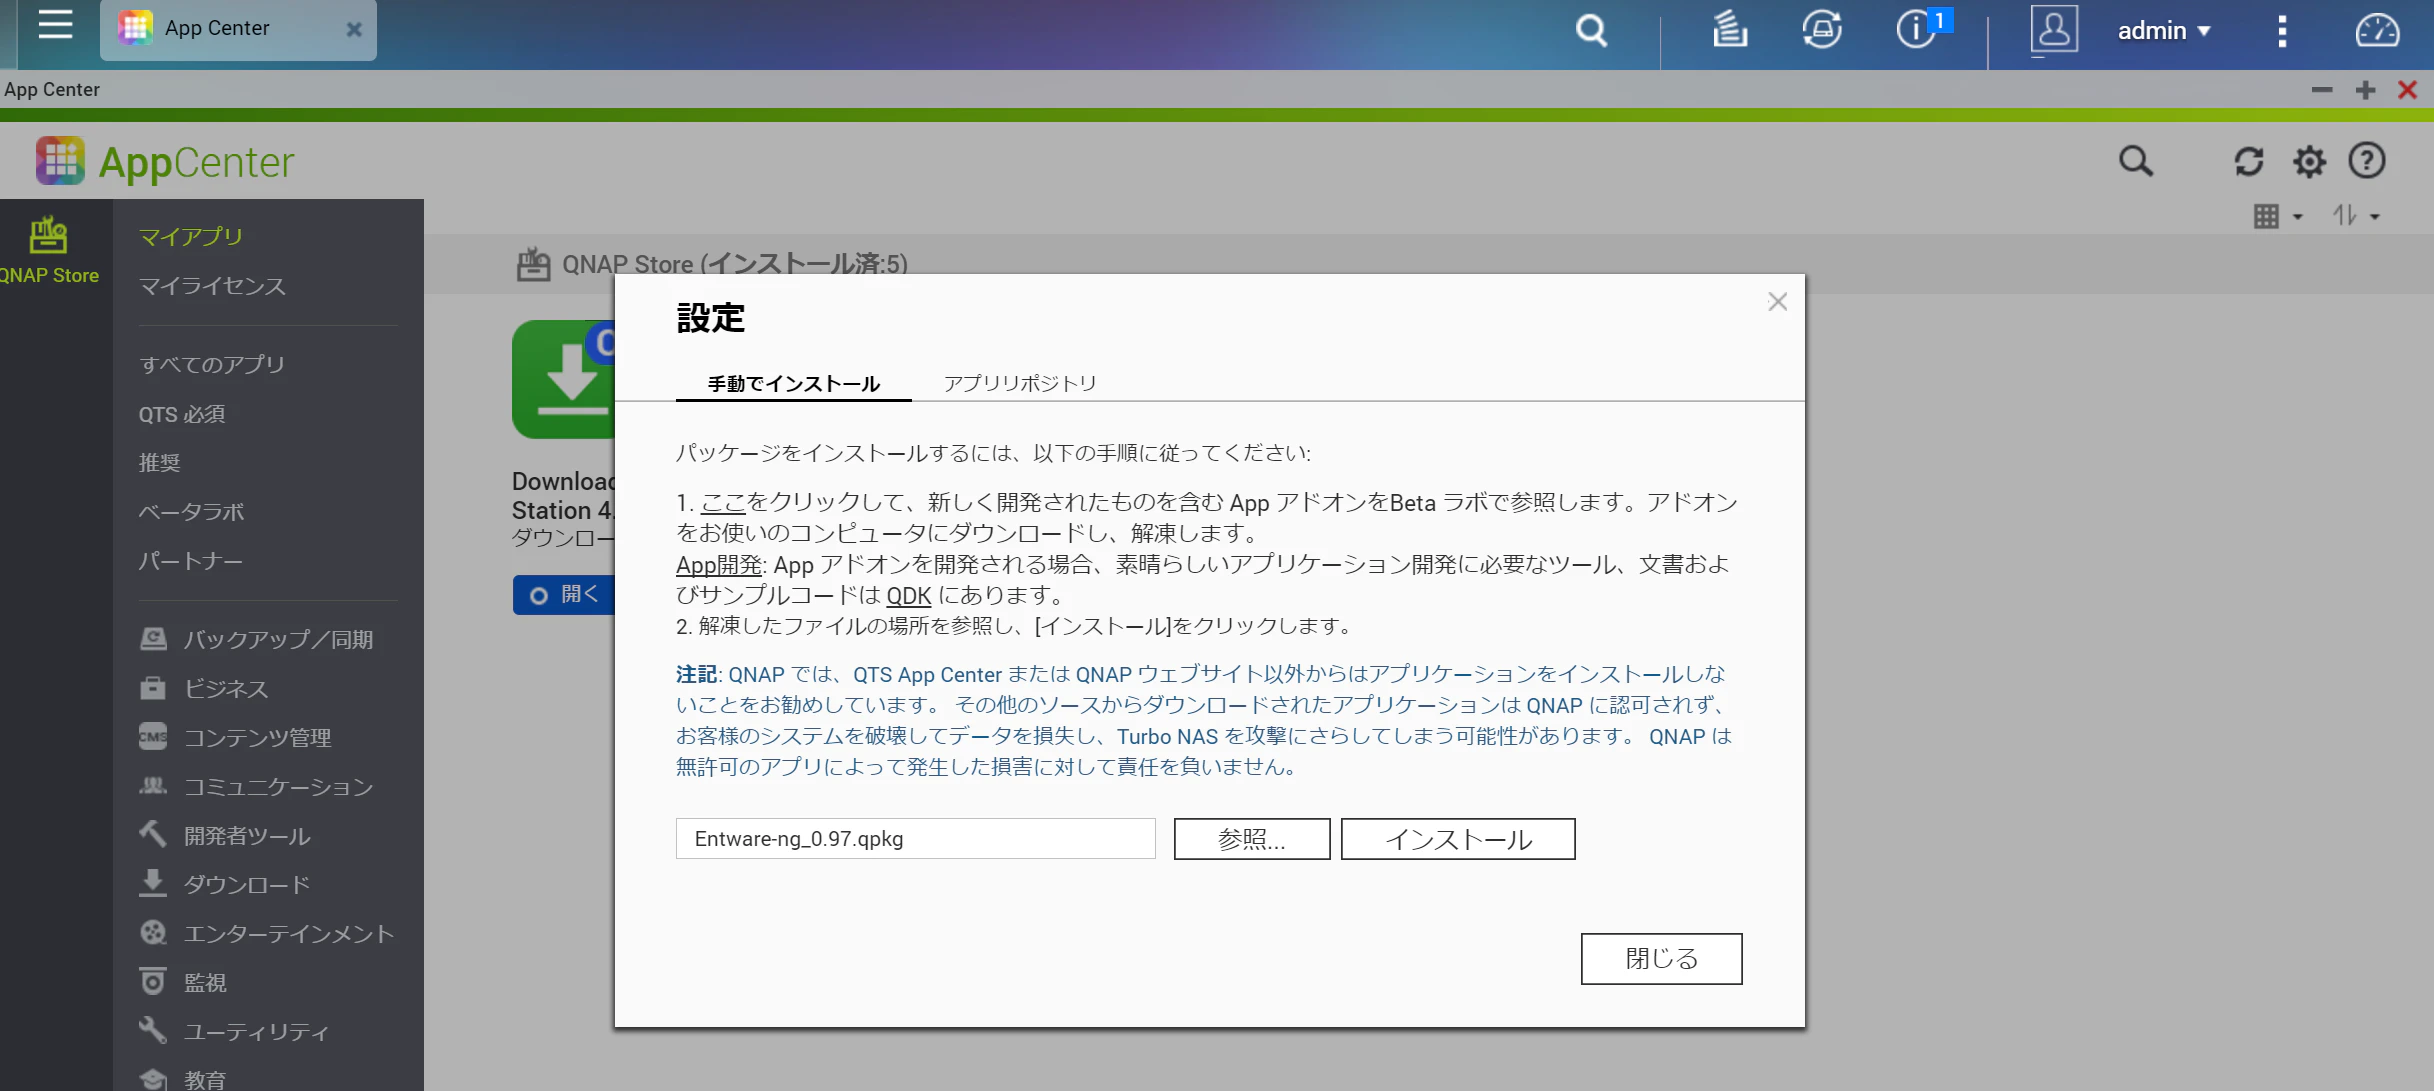Open external devices icon in top bar

point(1822,29)
